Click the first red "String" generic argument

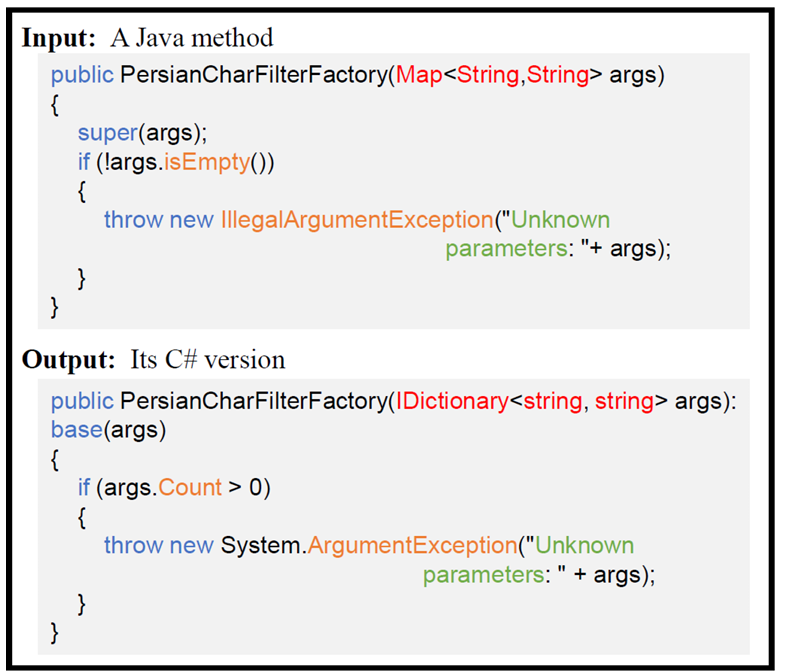pyautogui.click(x=488, y=75)
